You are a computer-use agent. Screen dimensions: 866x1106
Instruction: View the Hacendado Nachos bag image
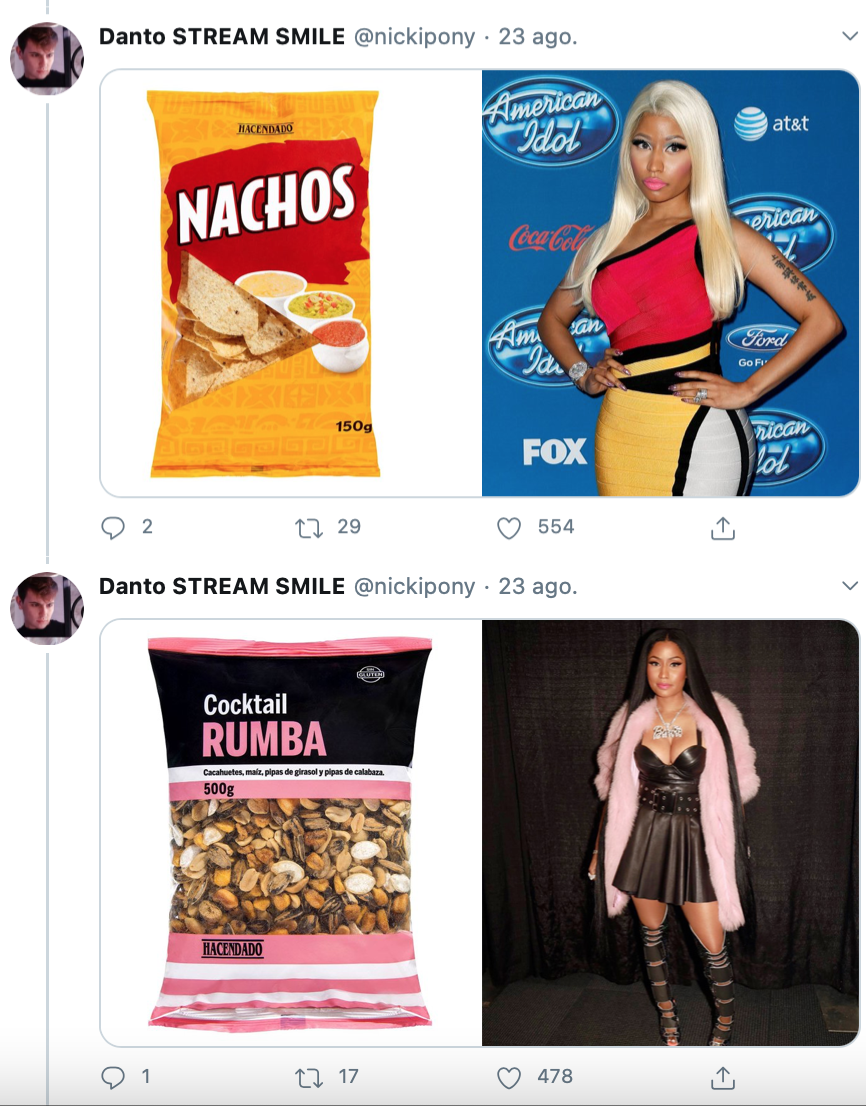(291, 283)
